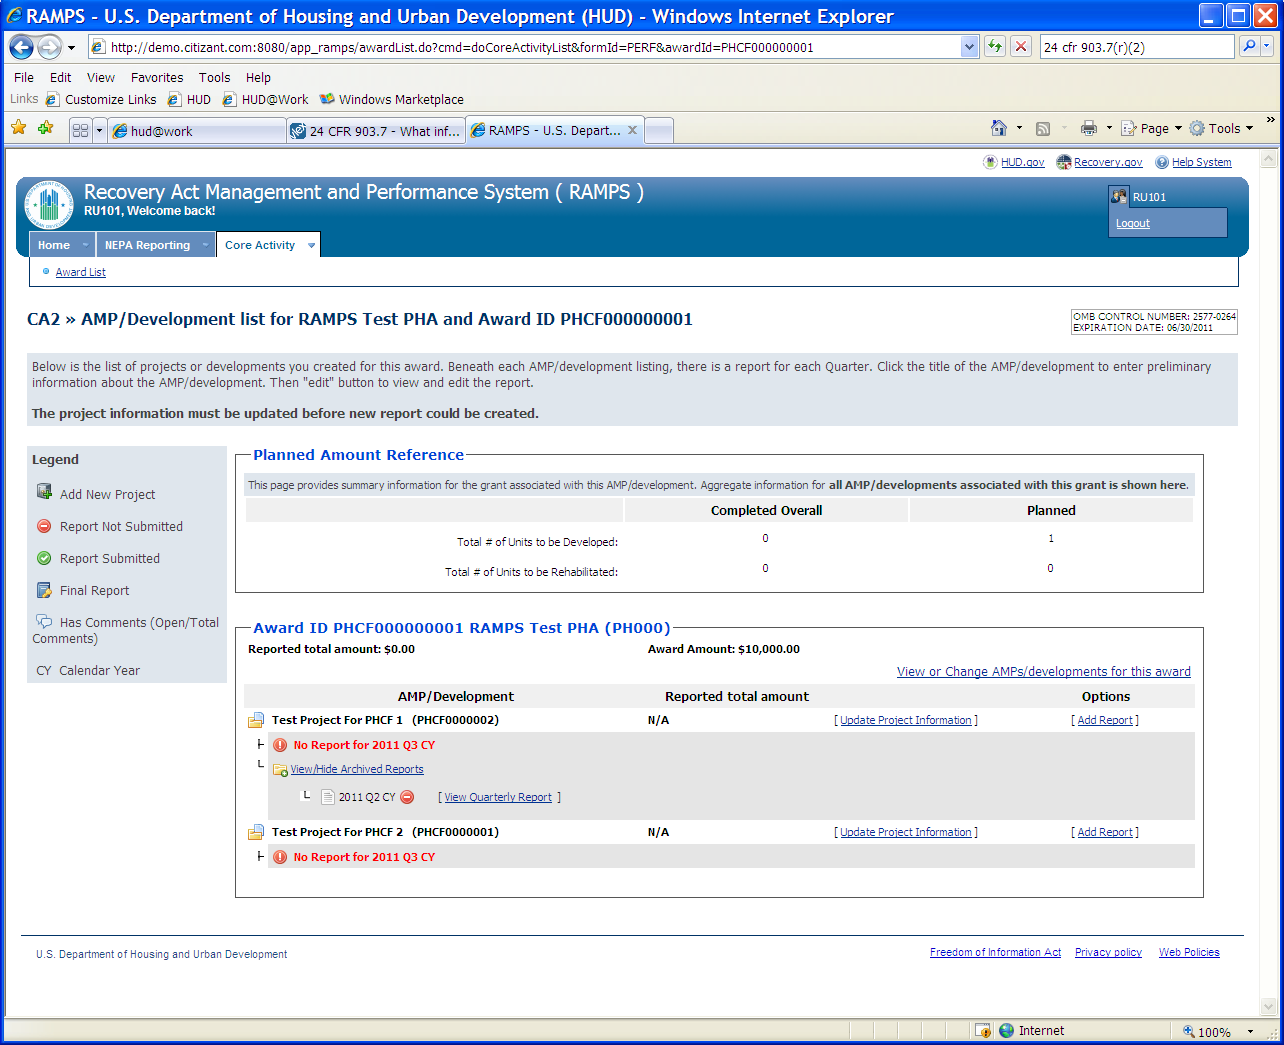This screenshot has height=1045, width=1284.
Task: Click the Logout link
Action: click(1133, 223)
